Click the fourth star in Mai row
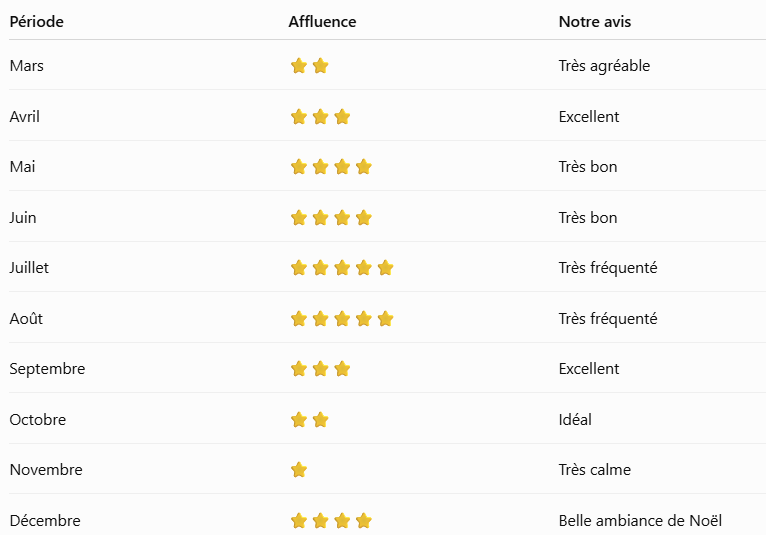This screenshot has height=535, width=766. point(364,167)
